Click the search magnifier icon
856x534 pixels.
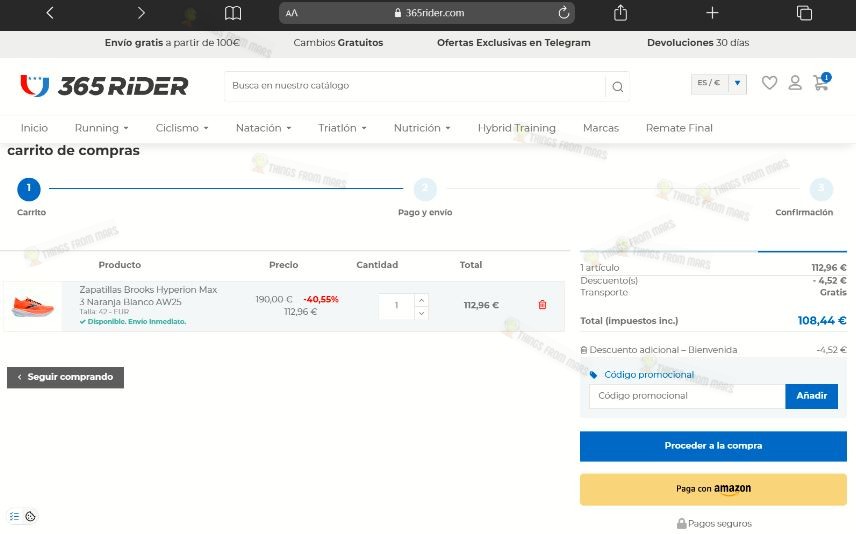coord(617,86)
